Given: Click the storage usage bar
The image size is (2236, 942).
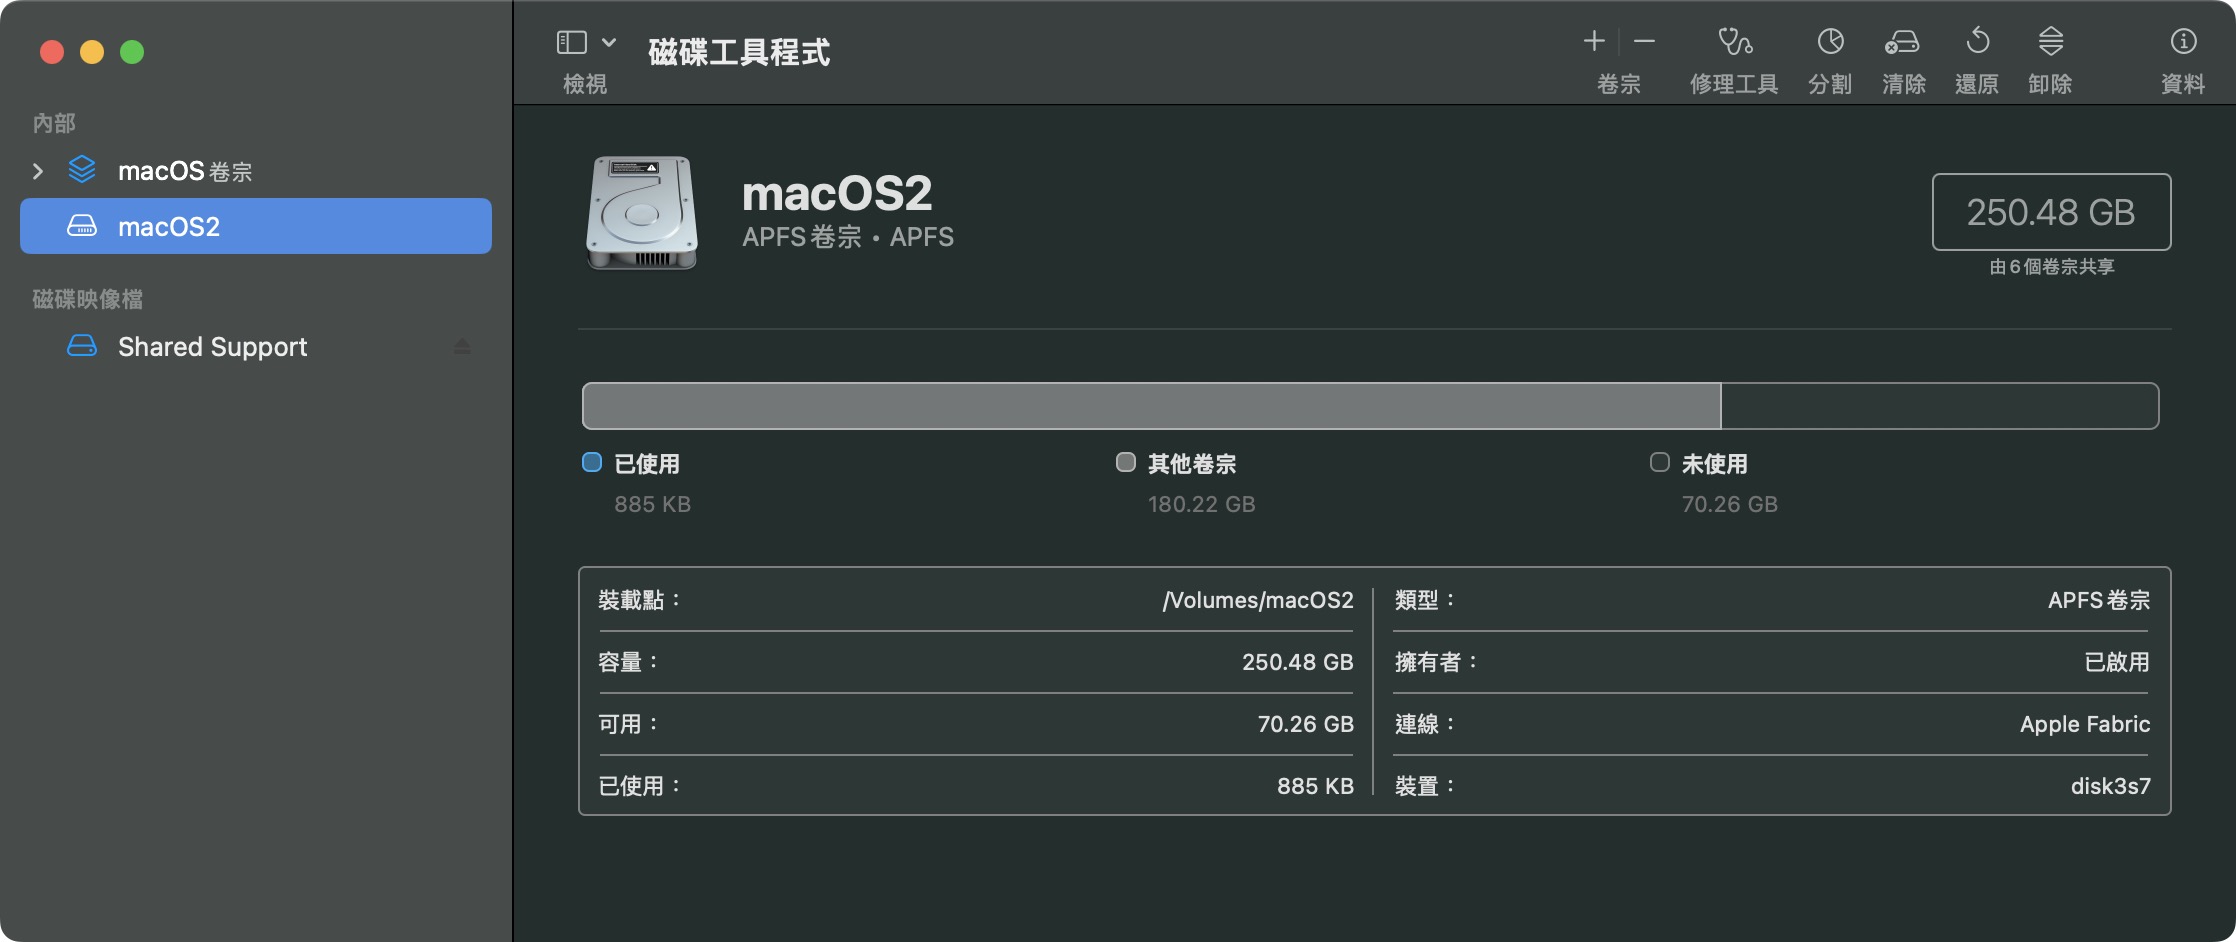Looking at the screenshot, I should pyautogui.click(x=1370, y=406).
